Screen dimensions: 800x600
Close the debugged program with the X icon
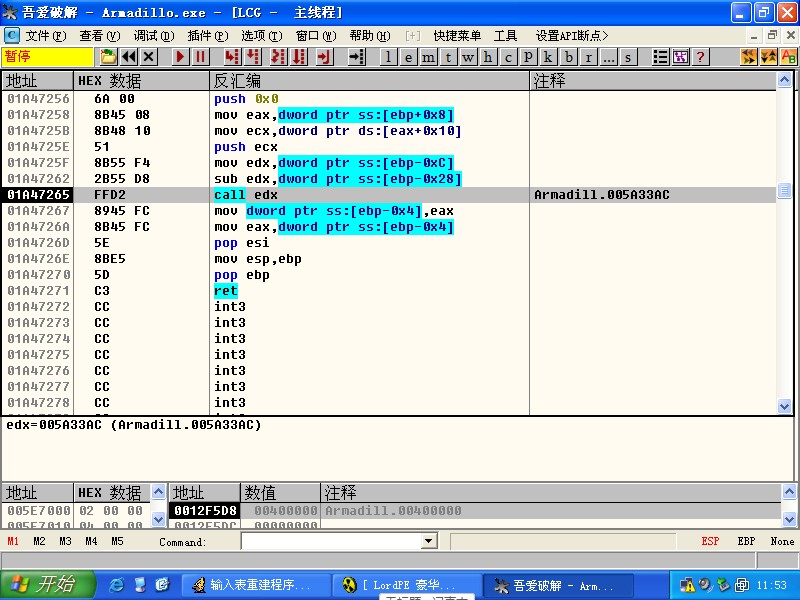pos(148,57)
